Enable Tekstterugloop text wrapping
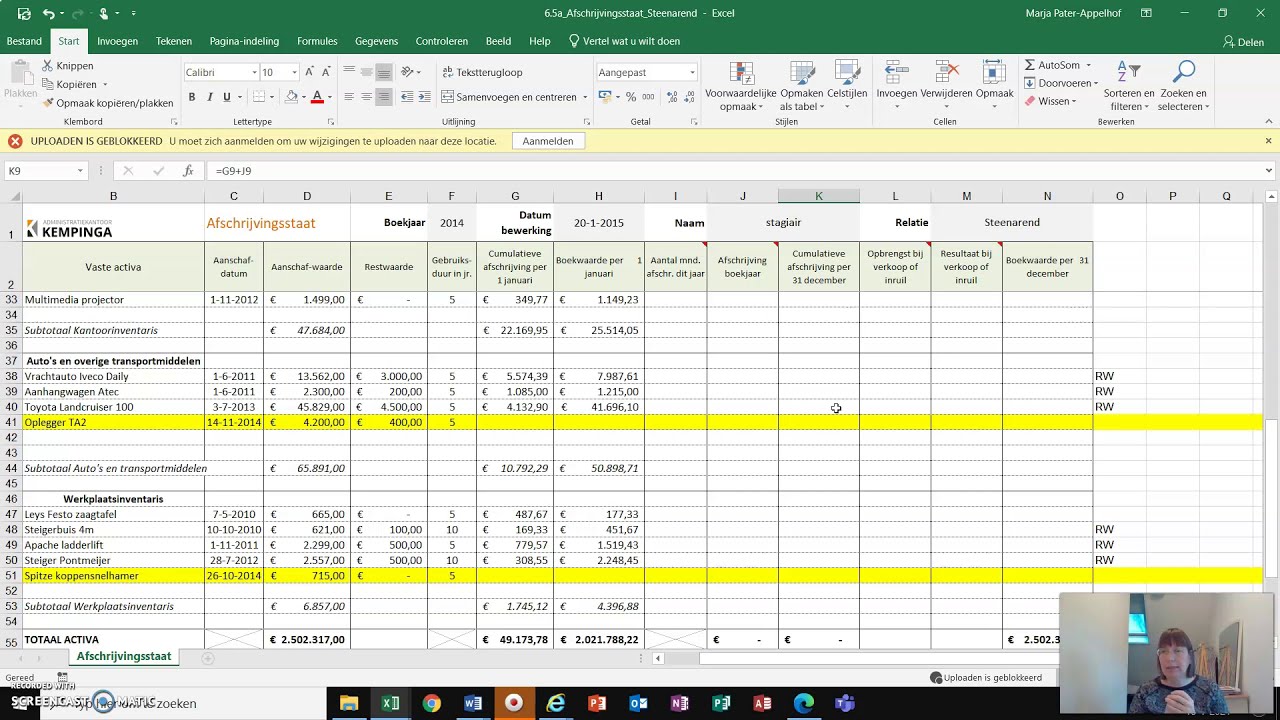The height and width of the screenshot is (720, 1280). (x=482, y=72)
